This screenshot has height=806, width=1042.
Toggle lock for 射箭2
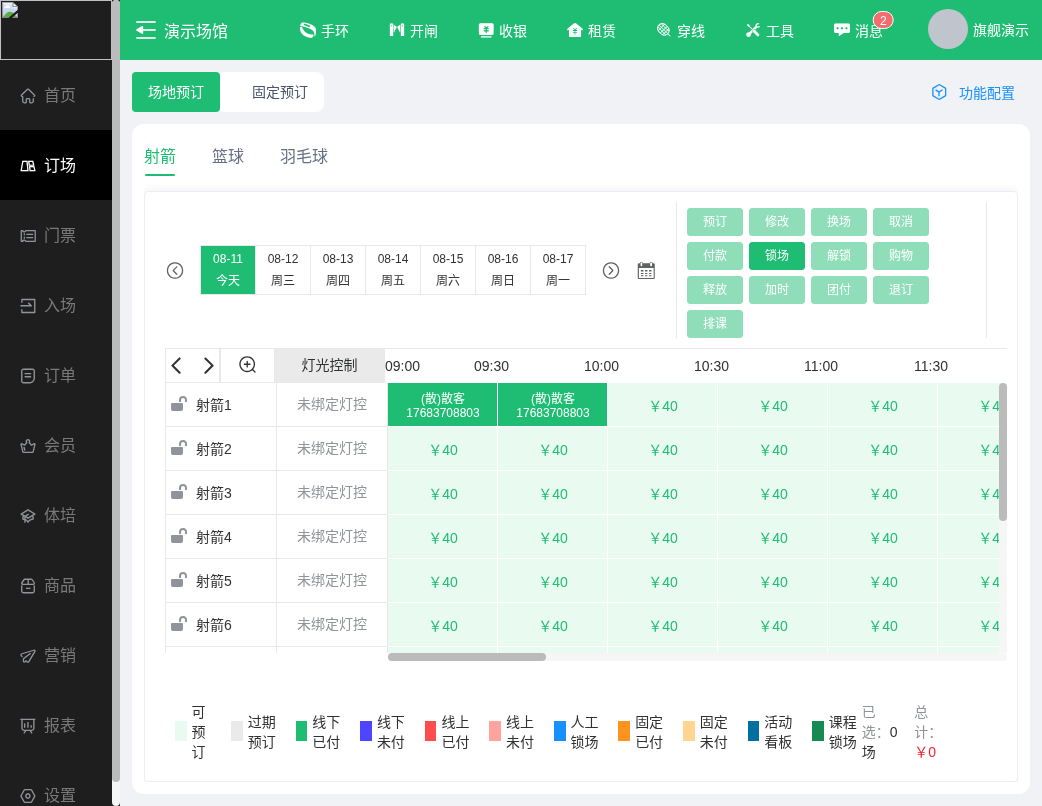[178, 448]
